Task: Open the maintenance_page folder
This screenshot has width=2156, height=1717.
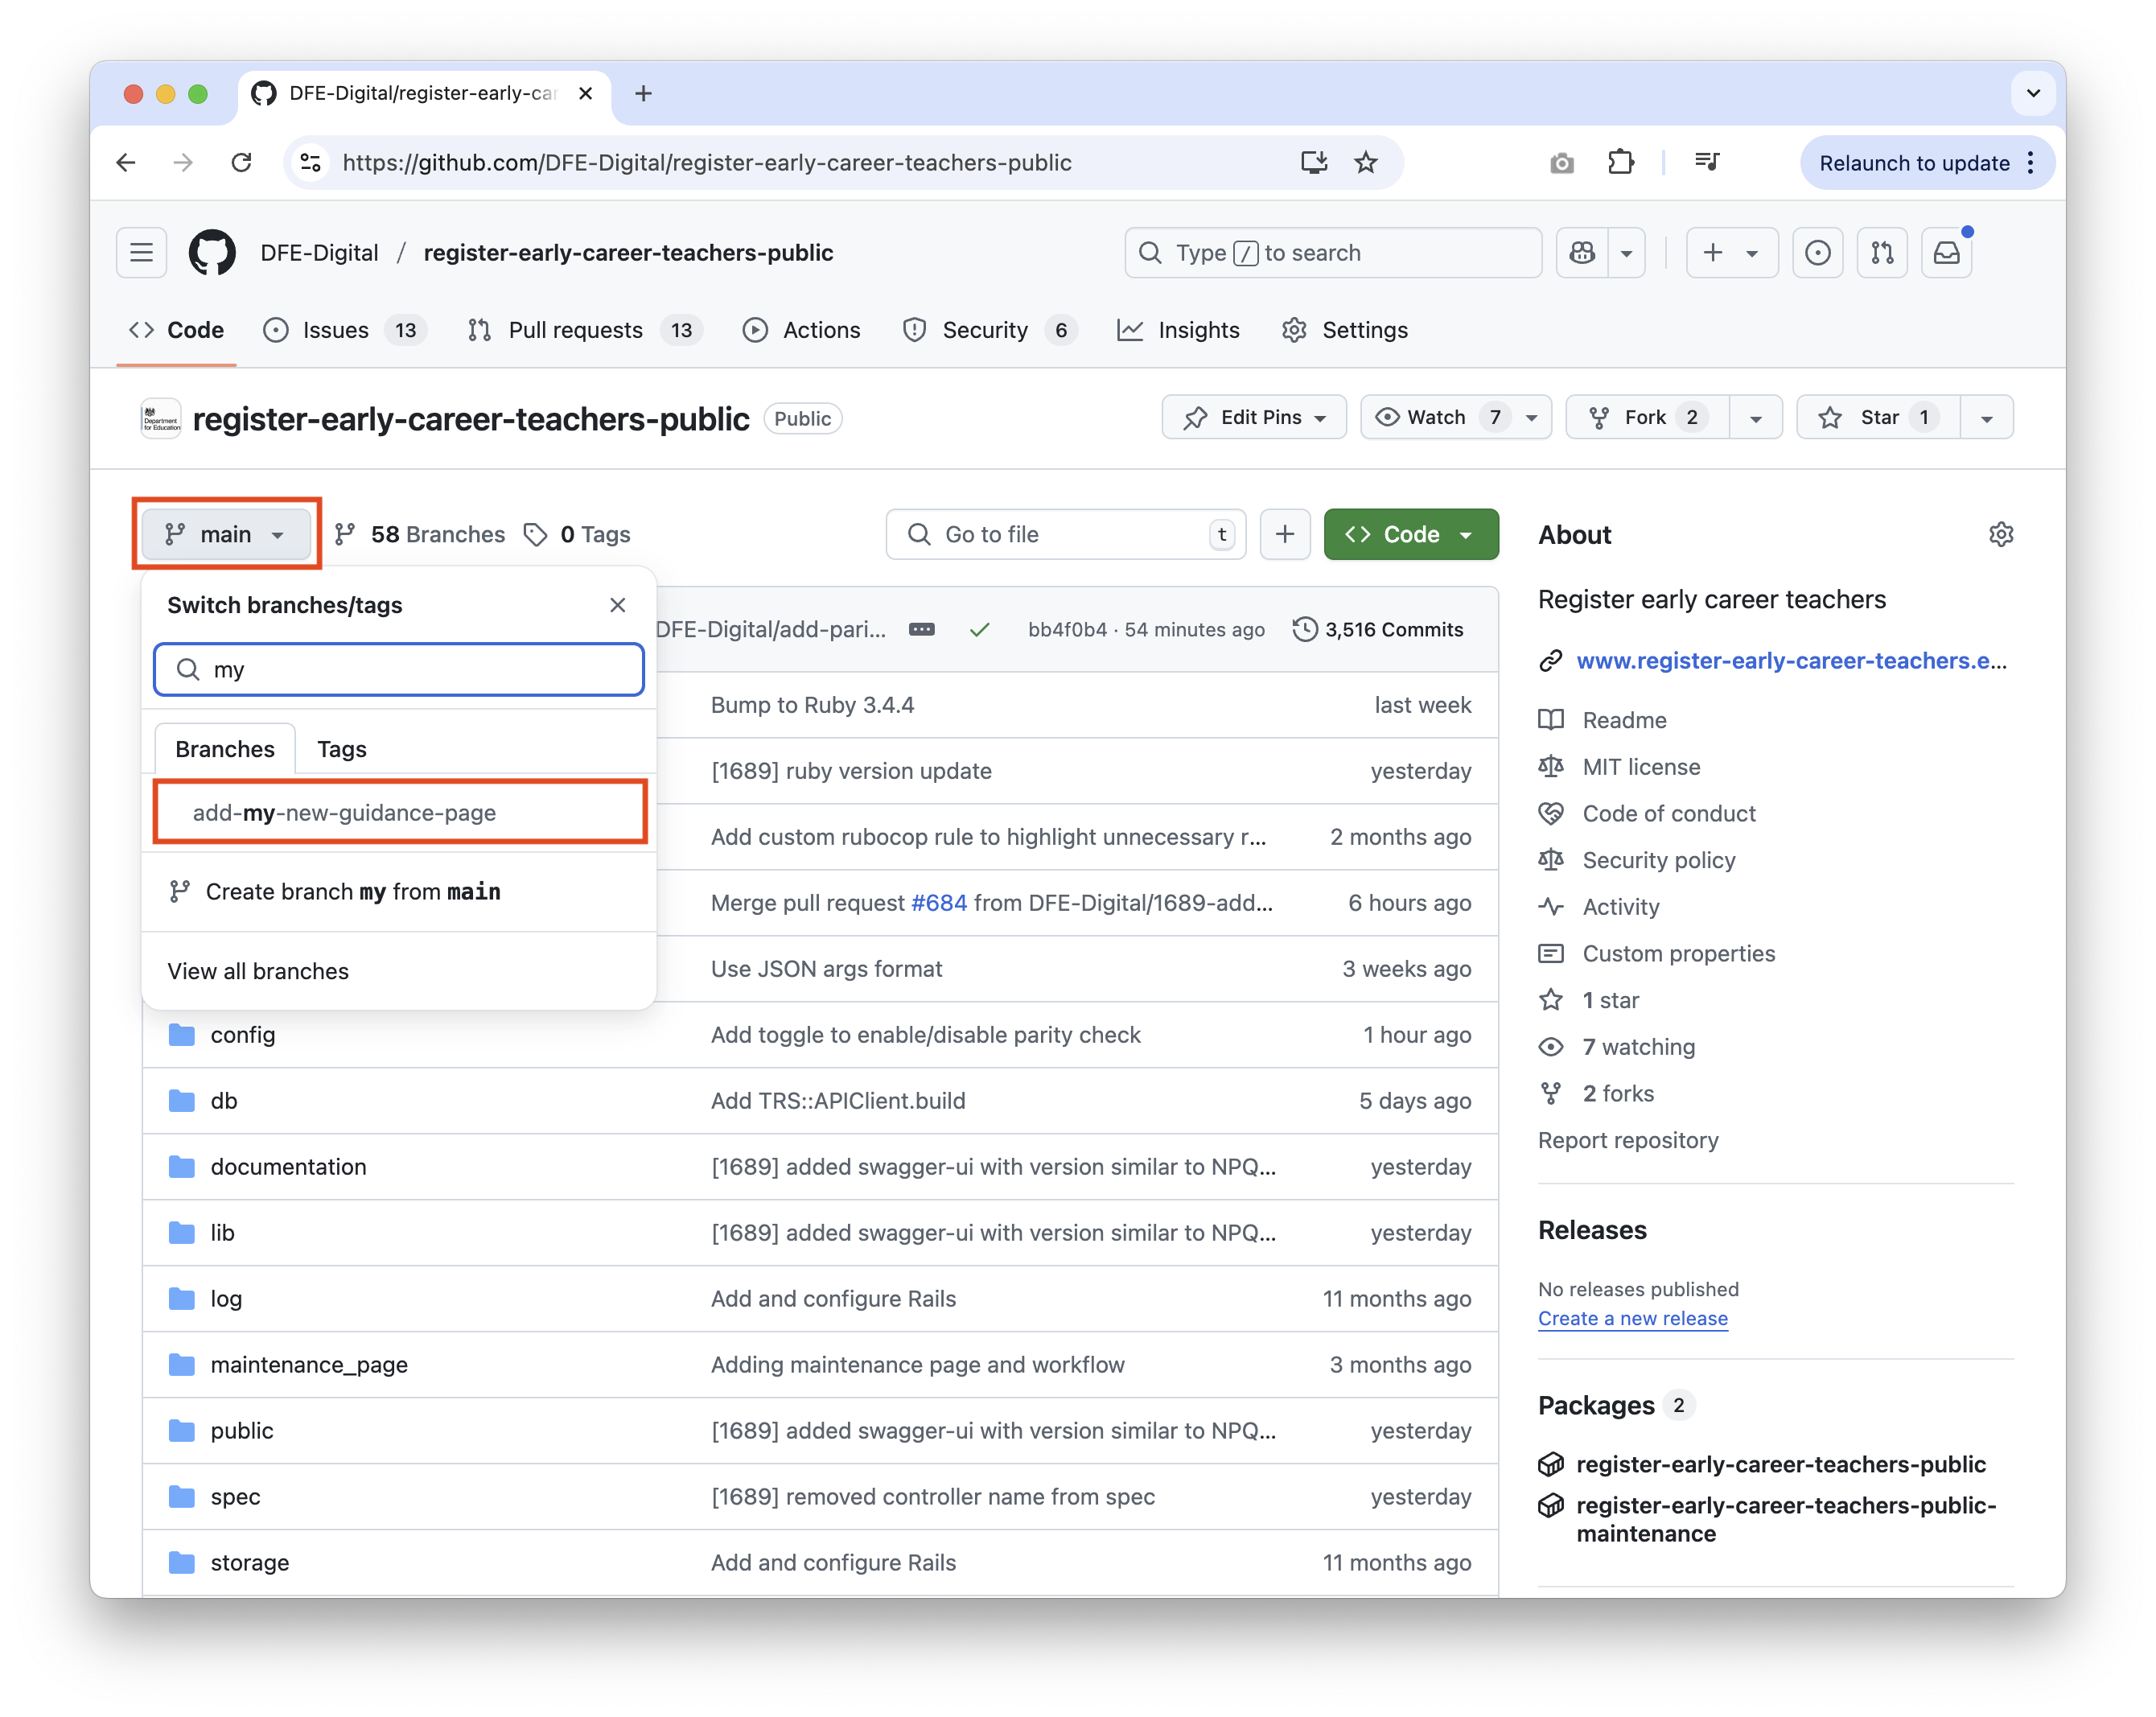Action: coord(309,1364)
